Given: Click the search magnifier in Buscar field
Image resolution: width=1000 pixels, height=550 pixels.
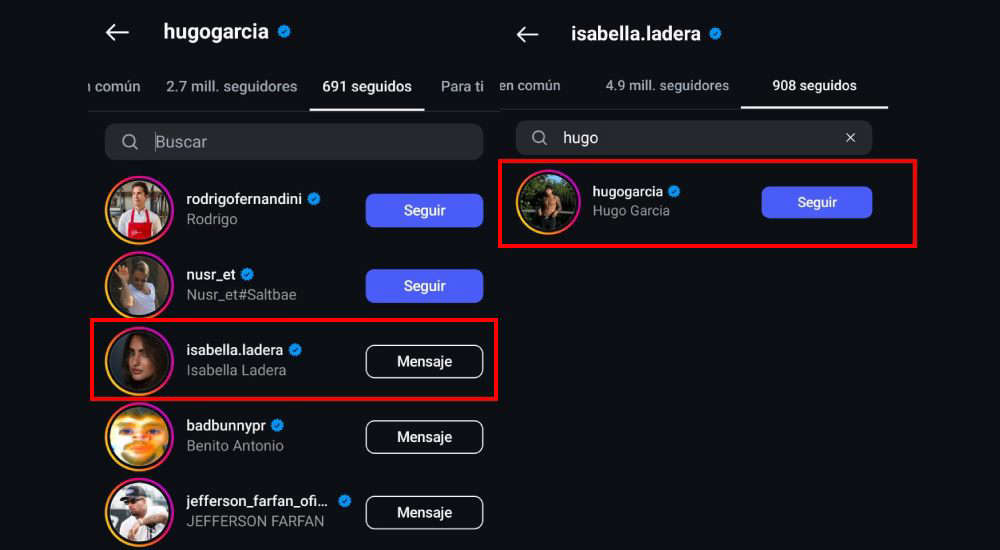Looking at the screenshot, I should [129, 142].
